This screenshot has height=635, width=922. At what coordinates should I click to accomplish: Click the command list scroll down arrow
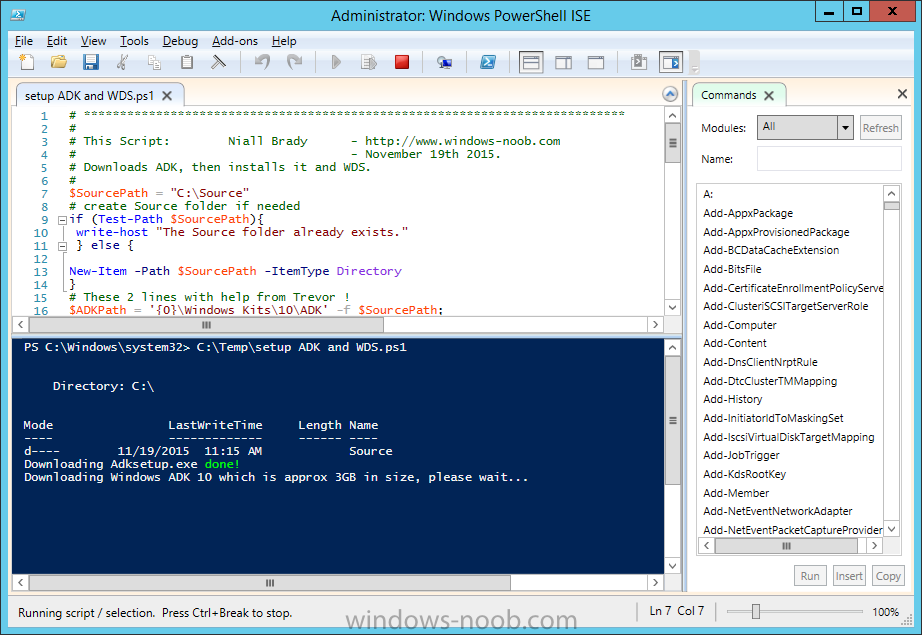point(891,529)
